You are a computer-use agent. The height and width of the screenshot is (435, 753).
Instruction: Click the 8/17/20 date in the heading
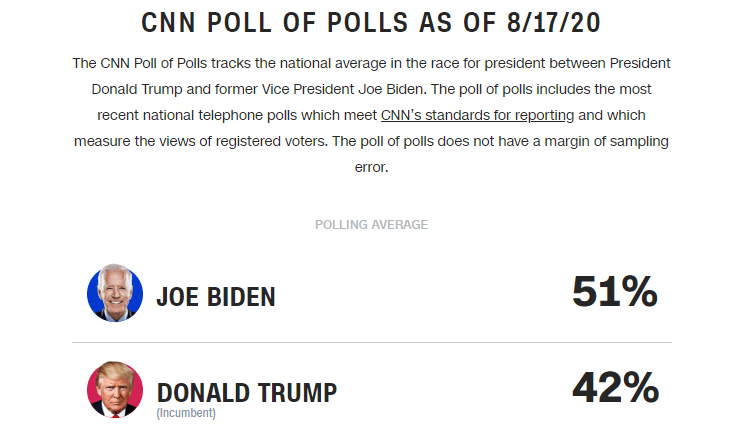554,23
